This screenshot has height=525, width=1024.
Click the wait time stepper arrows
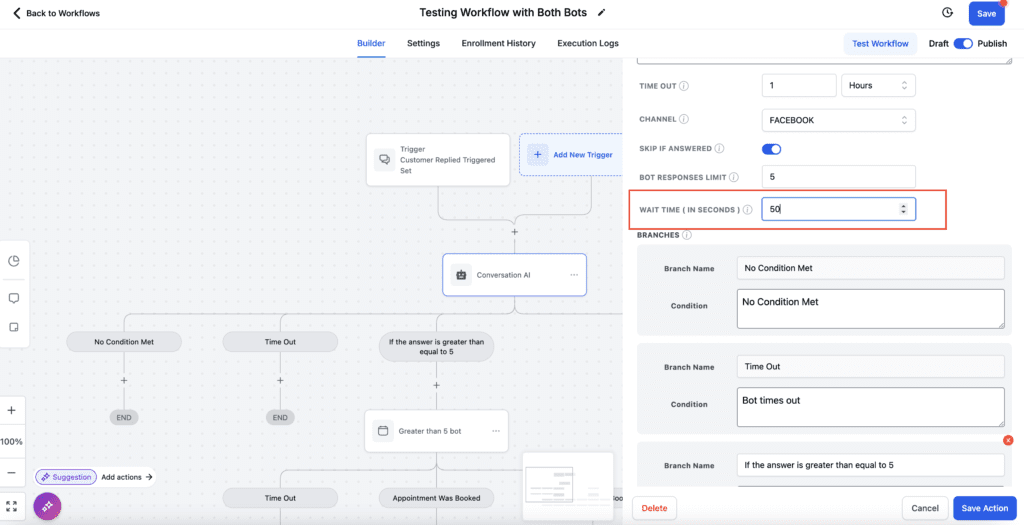[904, 209]
